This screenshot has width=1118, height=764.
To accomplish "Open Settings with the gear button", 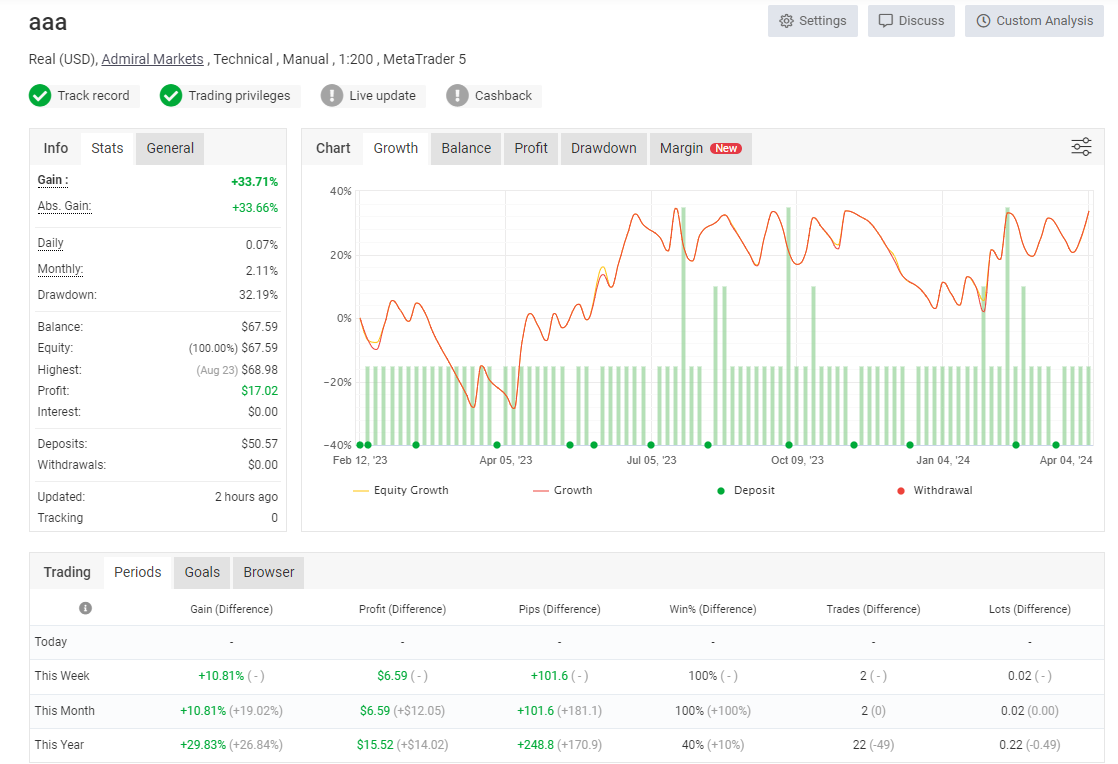I will point(812,21).
